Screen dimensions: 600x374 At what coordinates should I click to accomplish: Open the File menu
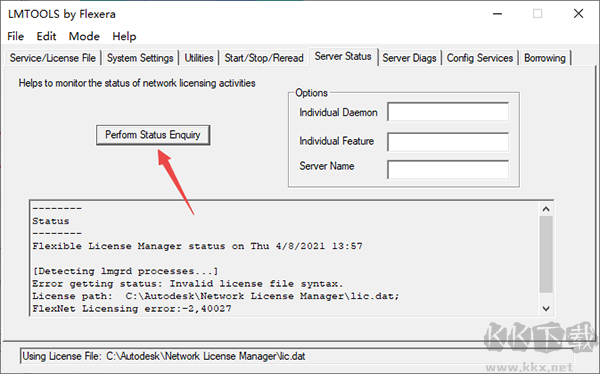(x=16, y=36)
